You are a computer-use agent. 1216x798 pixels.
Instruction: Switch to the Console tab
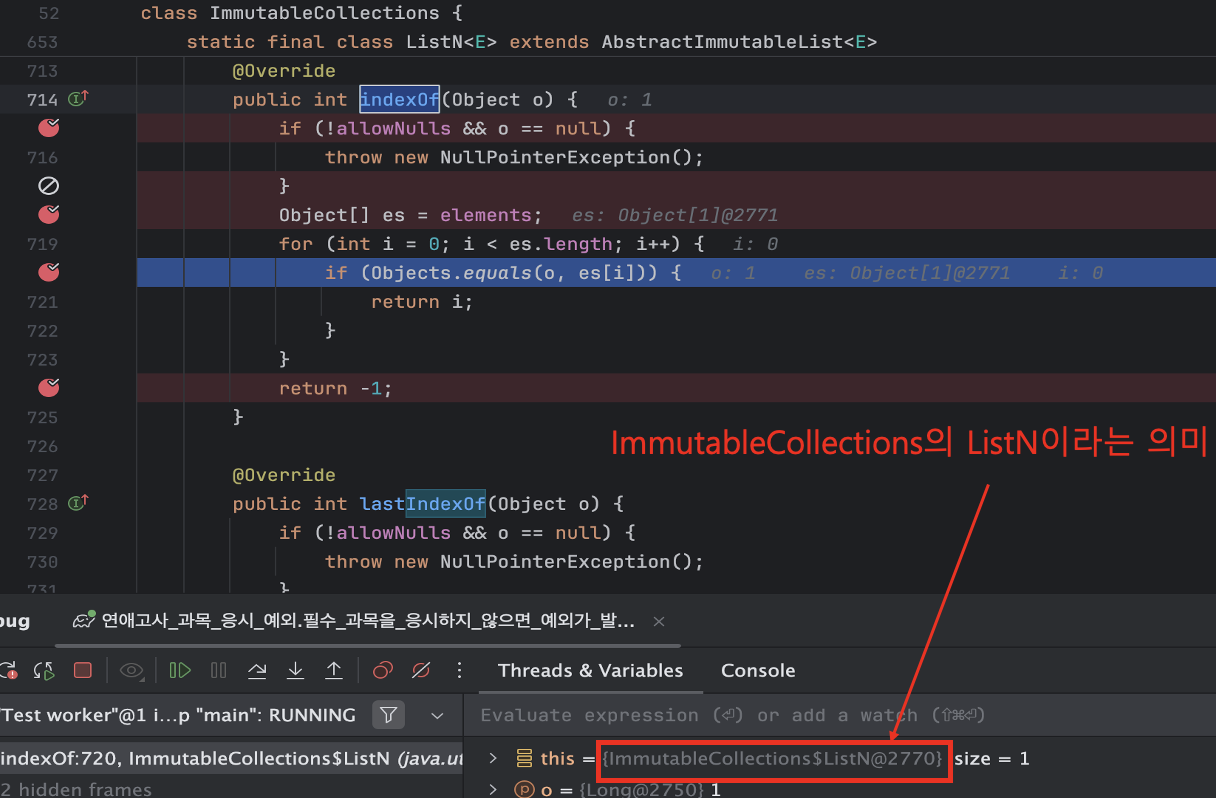(758, 670)
